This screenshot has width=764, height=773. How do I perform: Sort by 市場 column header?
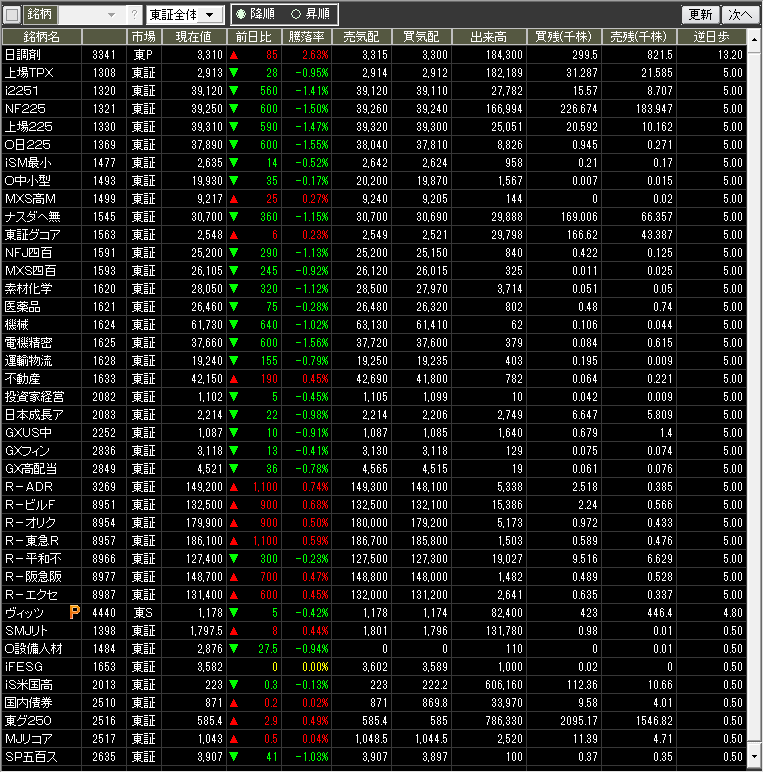144,36
